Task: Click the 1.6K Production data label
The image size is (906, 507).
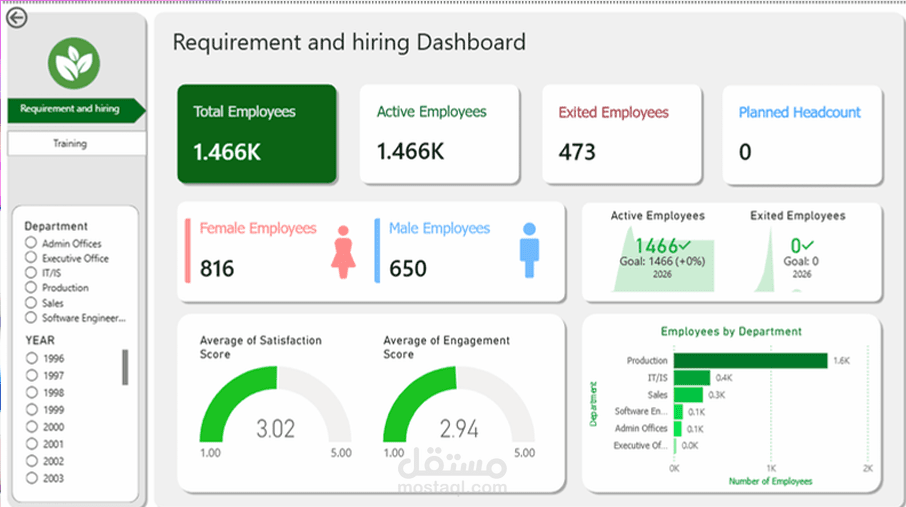Action: click(x=841, y=361)
